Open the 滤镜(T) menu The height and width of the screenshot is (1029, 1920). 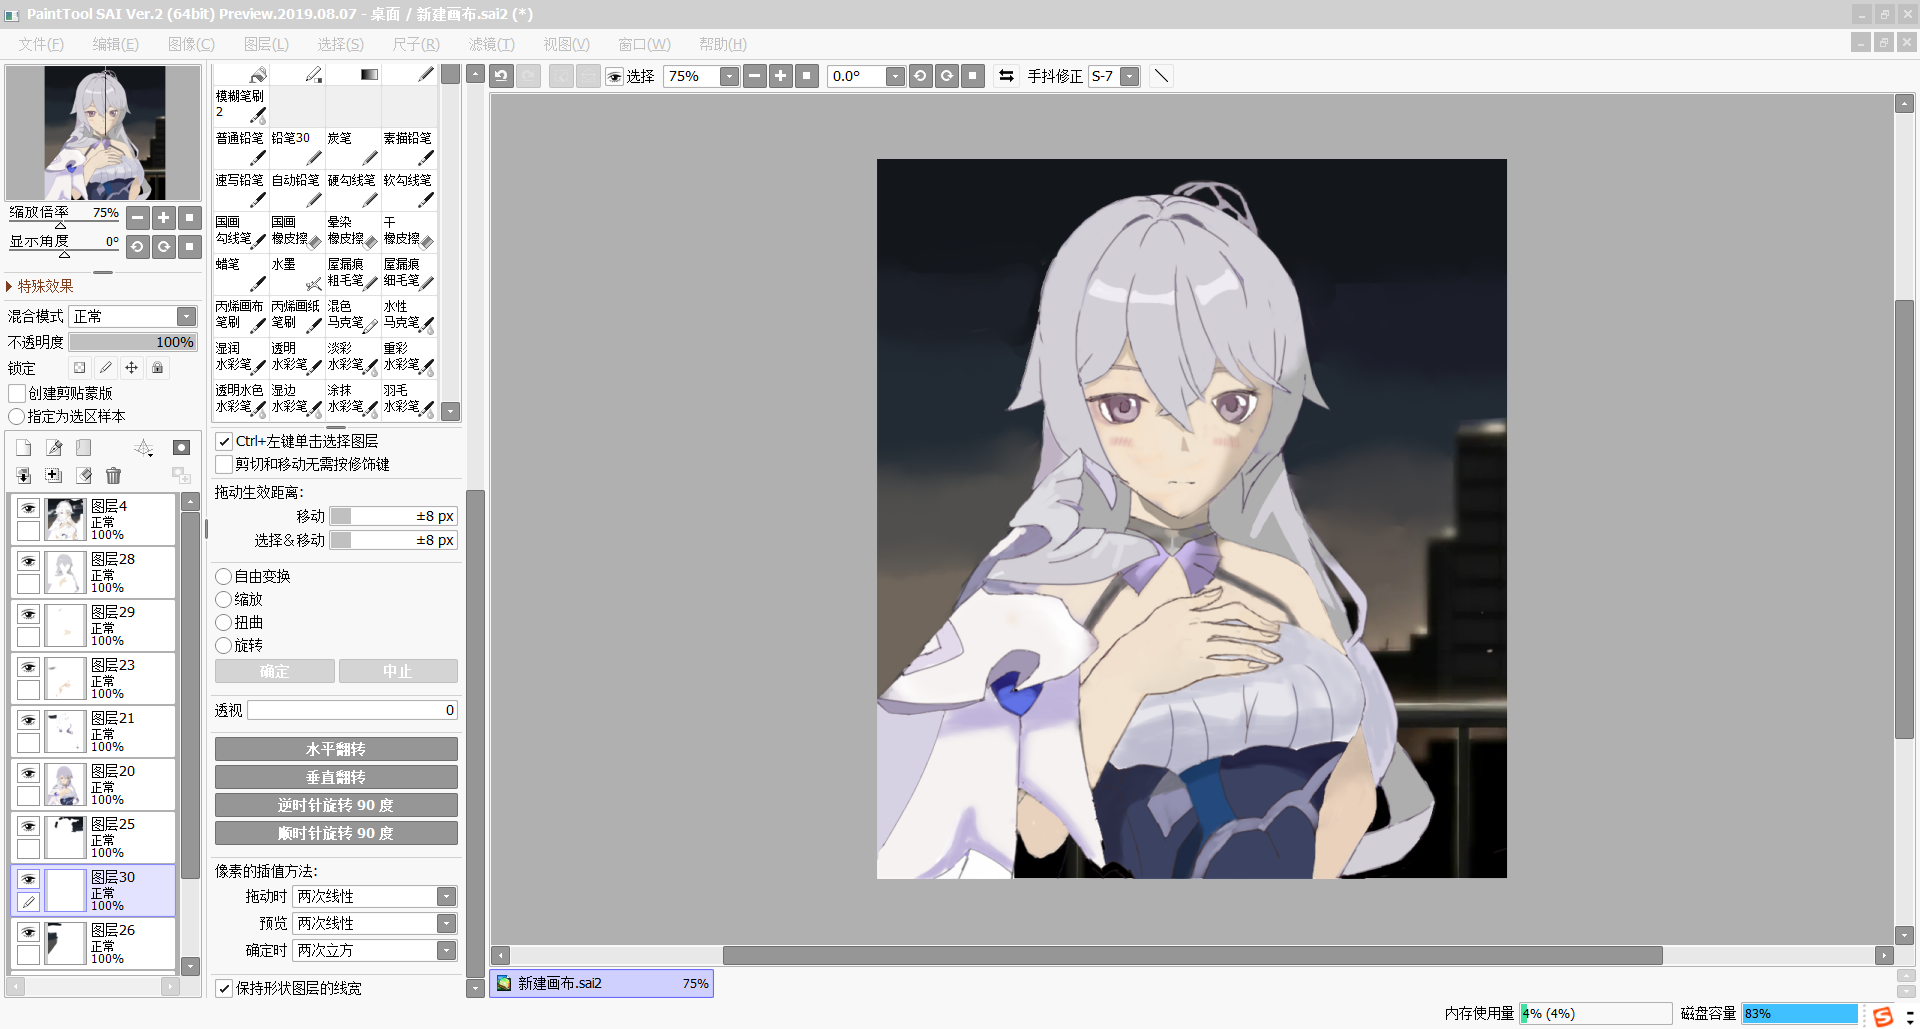[492, 44]
